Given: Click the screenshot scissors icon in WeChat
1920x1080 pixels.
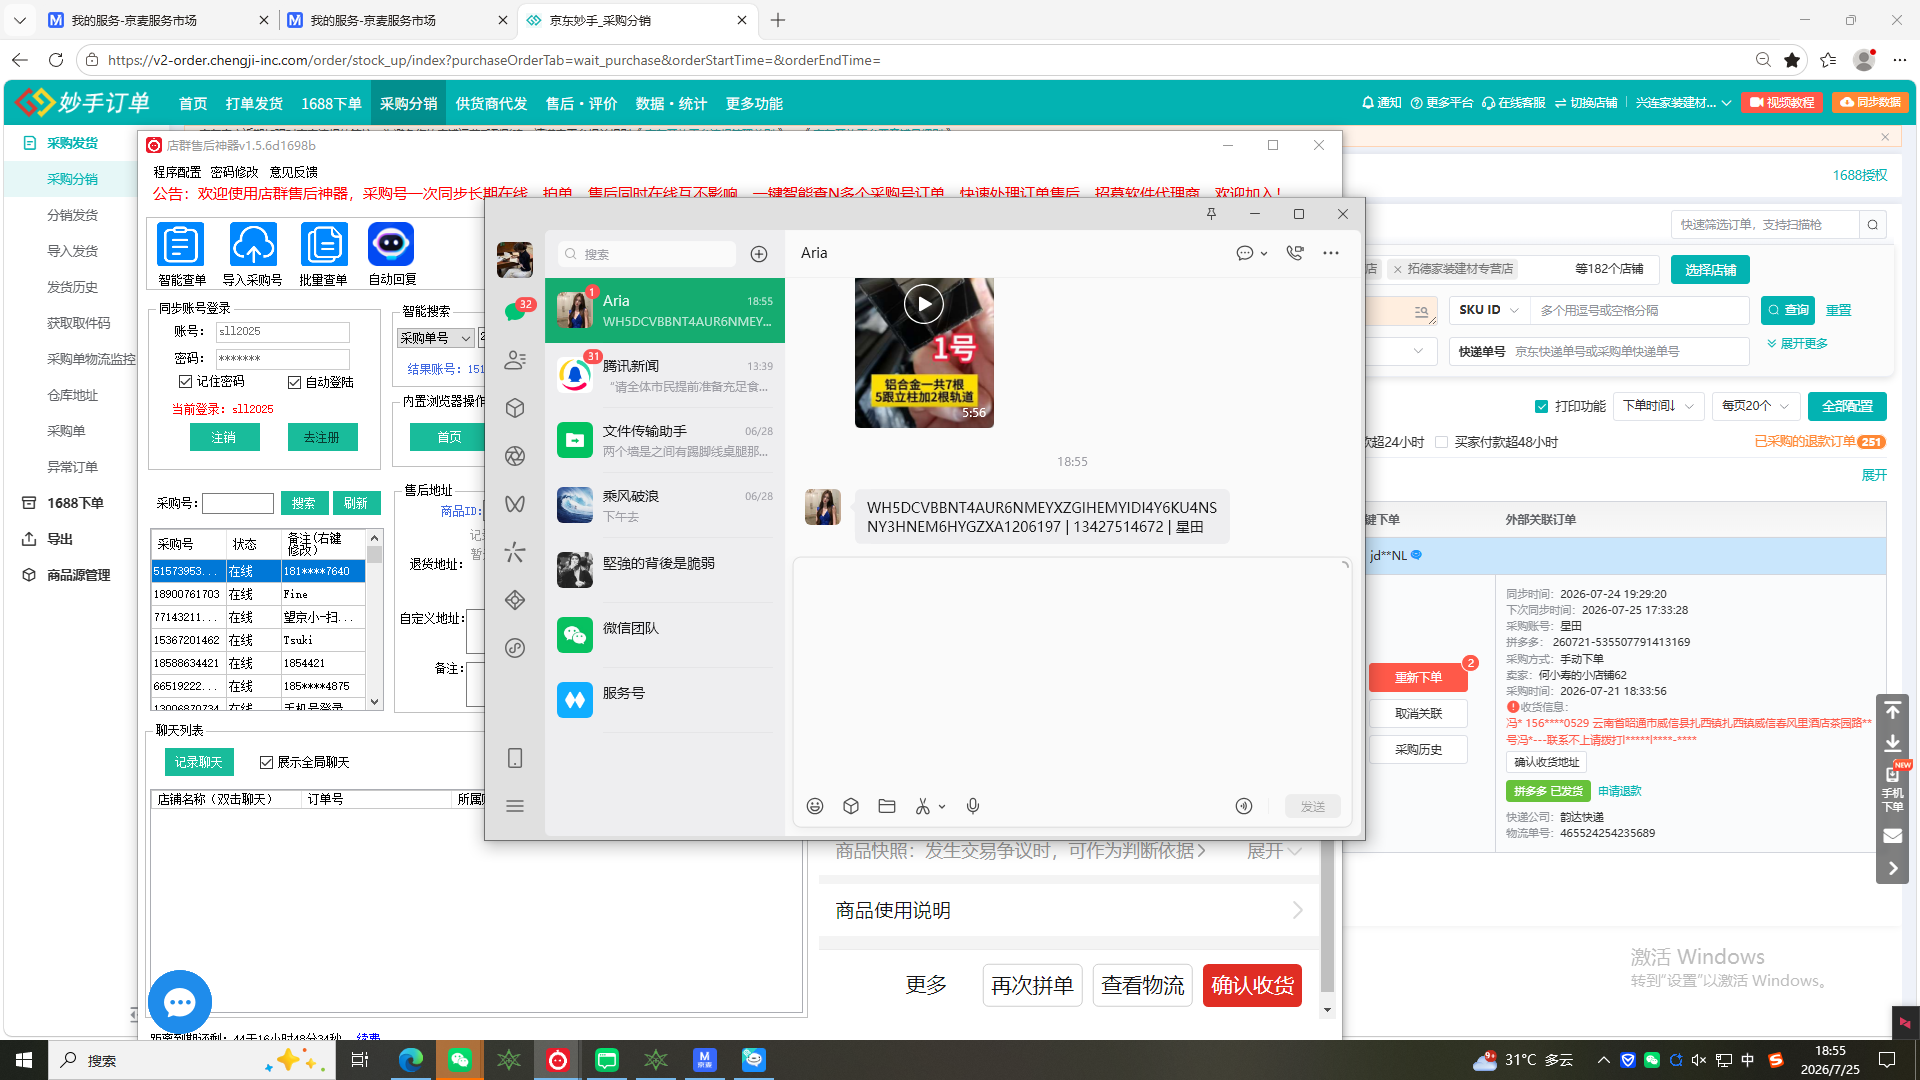Looking at the screenshot, I should coord(923,806).
